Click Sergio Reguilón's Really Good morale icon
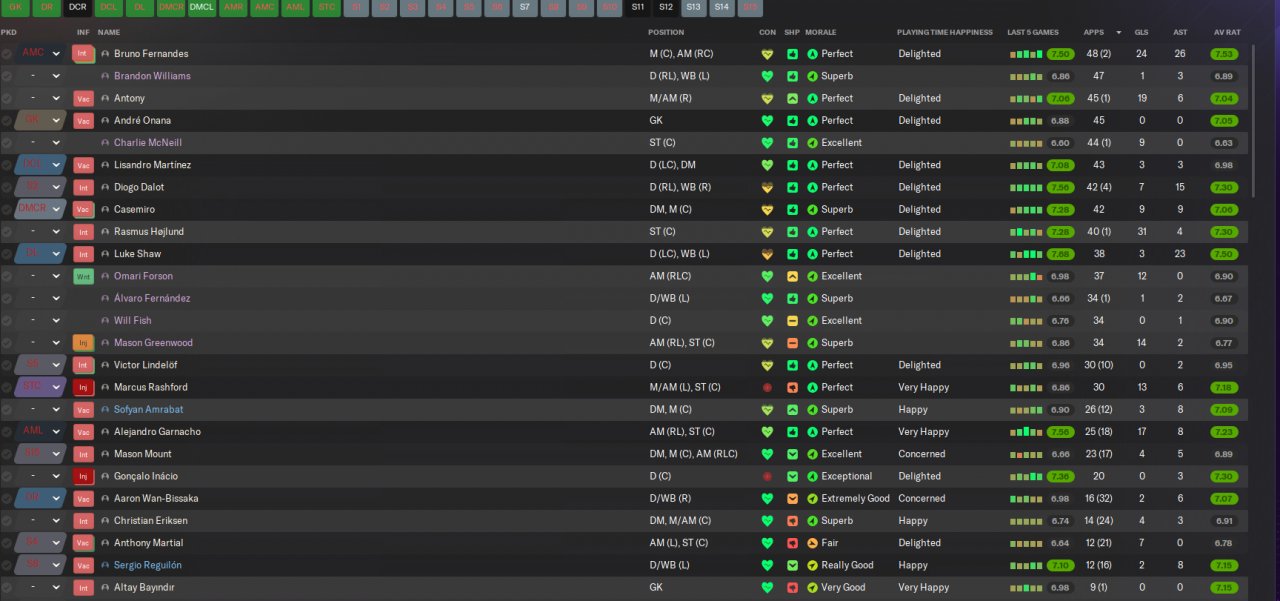The height and width of the screenshot is (601, 1280). (813, 565)
